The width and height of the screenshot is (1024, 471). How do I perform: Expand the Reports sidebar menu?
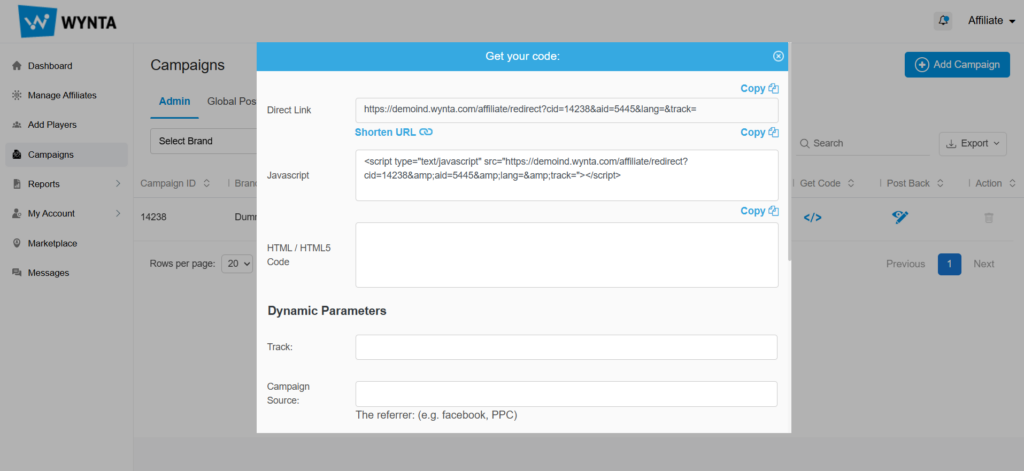pyautogui.click(x=66, y=184)
